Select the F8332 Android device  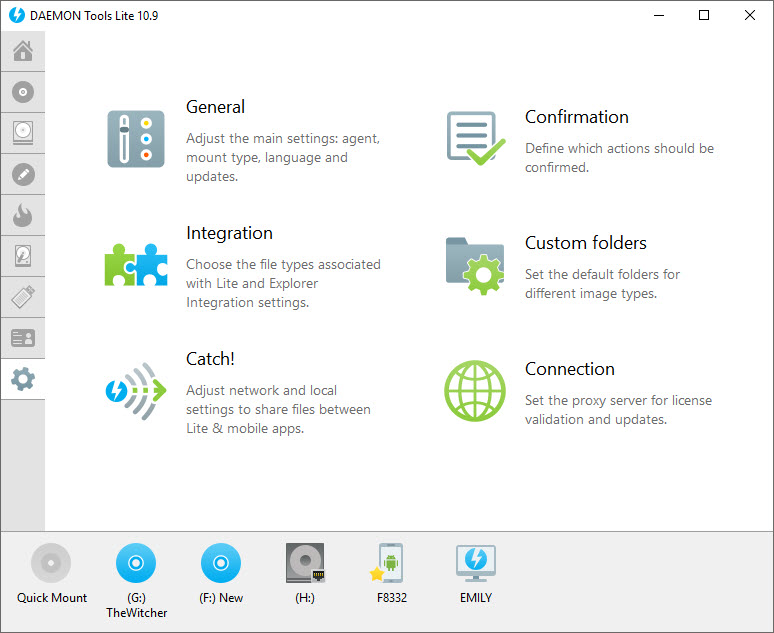(387, 563)
